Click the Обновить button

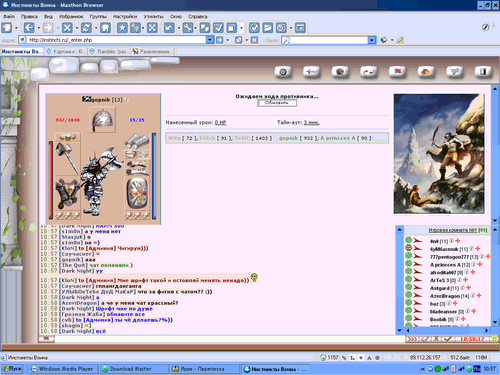(x=277, y=103)
